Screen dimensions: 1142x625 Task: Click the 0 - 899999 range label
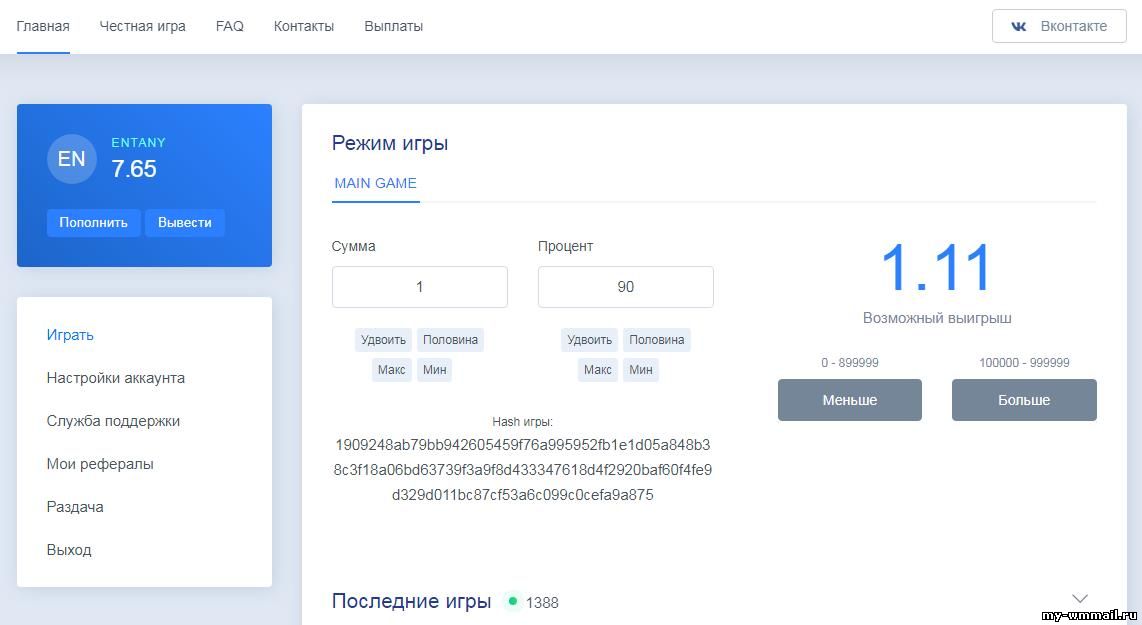850,363
